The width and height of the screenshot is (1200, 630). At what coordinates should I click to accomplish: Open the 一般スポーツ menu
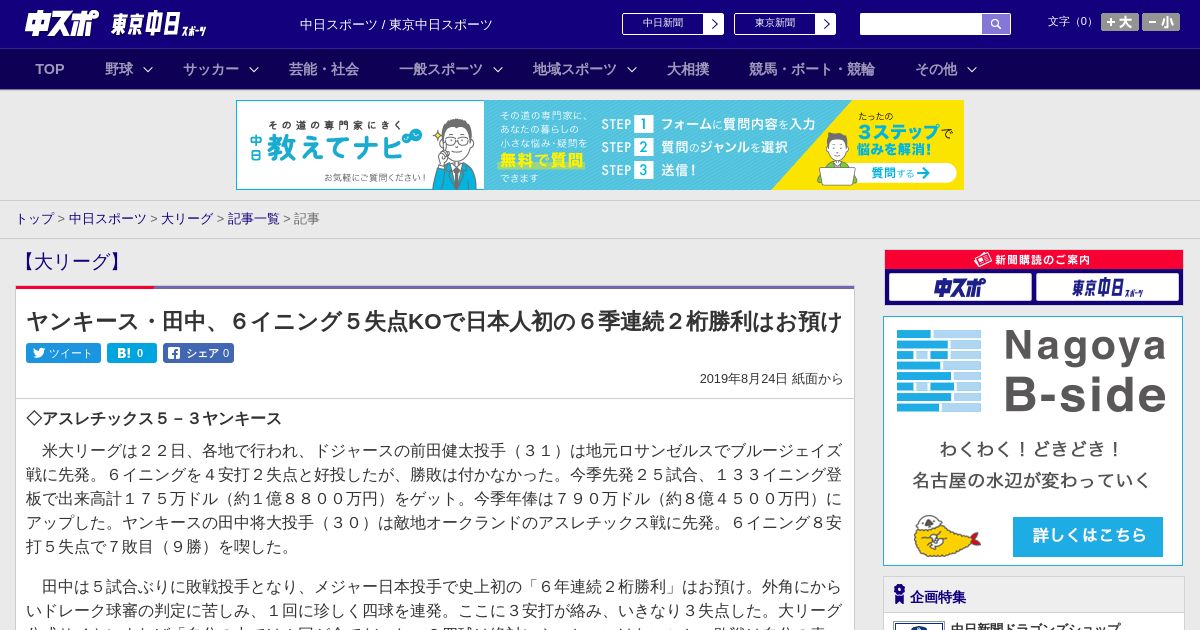[441, 69]
